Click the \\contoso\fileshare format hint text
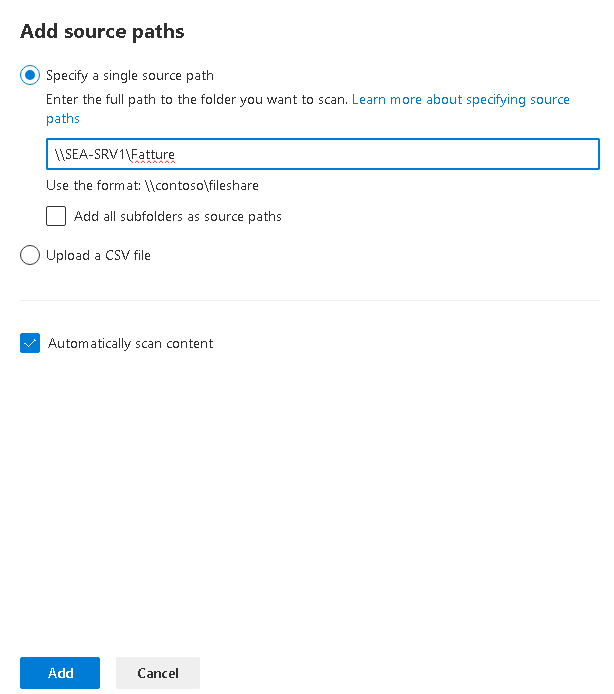Image resolution: width=614 pixels, height=694 pixels. pos(201,185)
